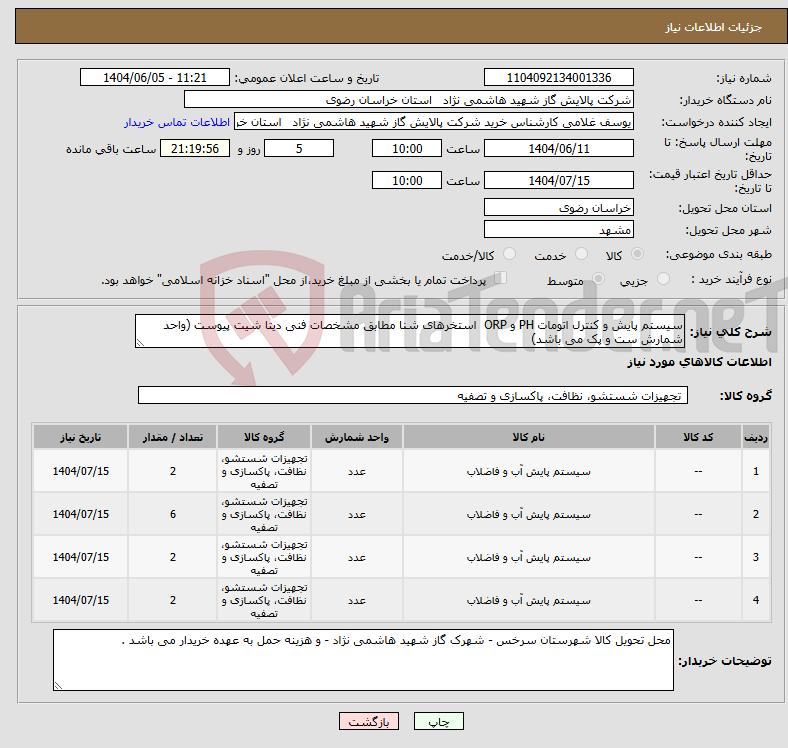
Task: Click the واحد شمارش column header
Action: [x=357, y=437]
